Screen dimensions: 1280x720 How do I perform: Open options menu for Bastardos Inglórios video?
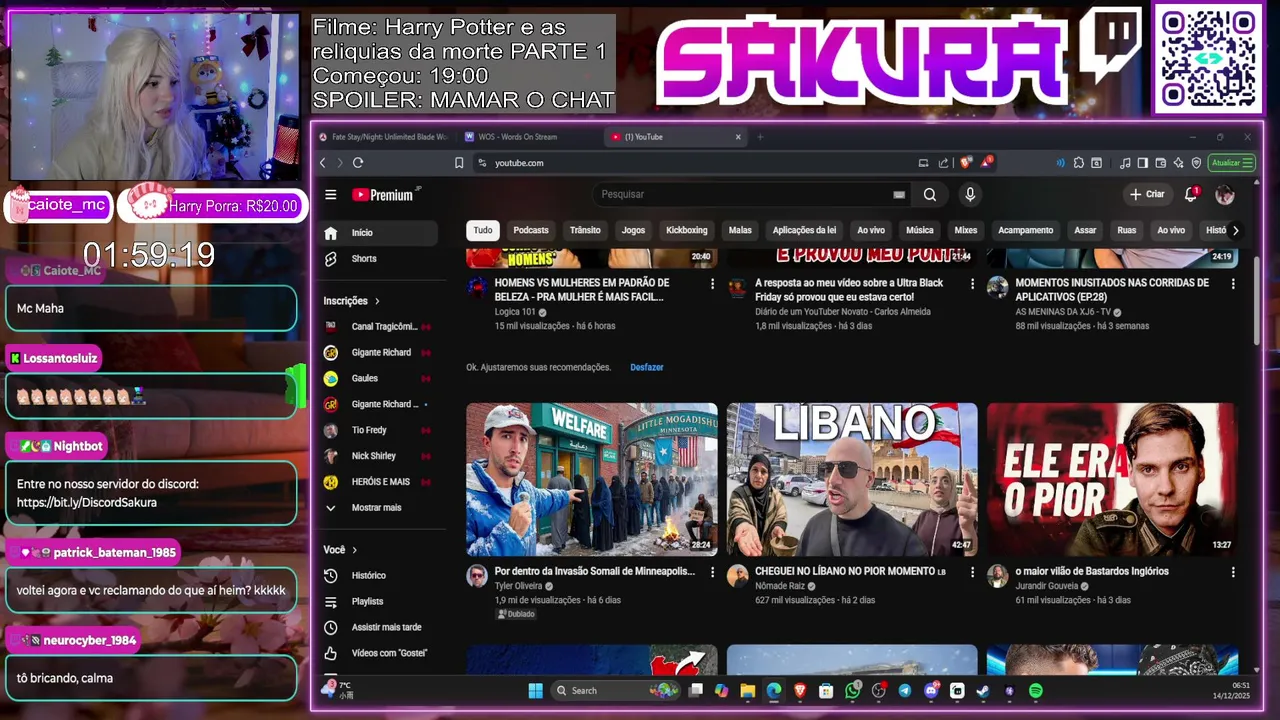click(x=1232, y=572)
